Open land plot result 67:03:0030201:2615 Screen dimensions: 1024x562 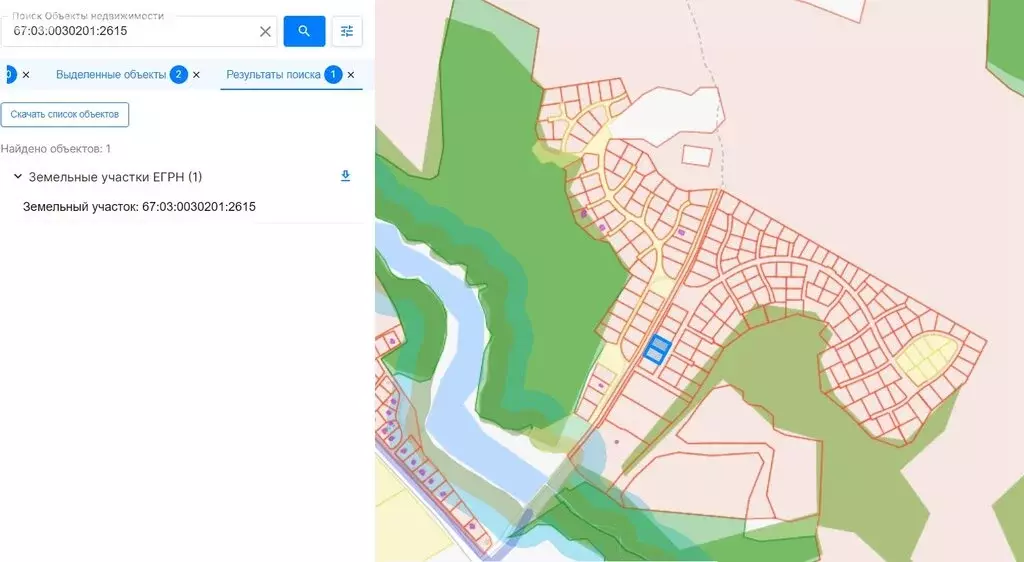(x=139, y=207)
